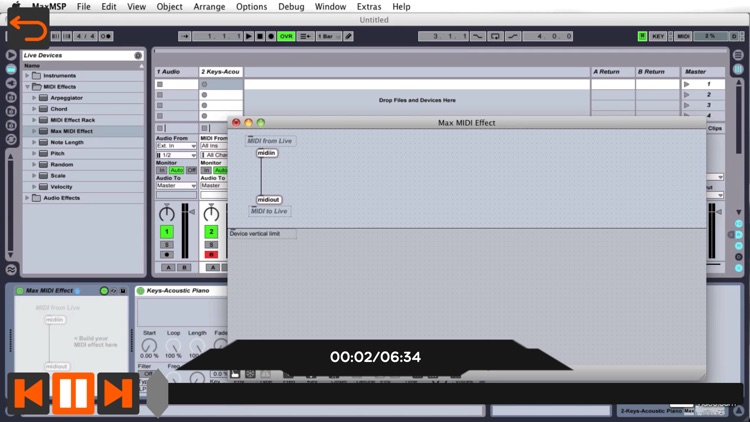Toggle the green computer MIDI keyboard button
This screenshot has width=750, height=422.
point(642,36)
